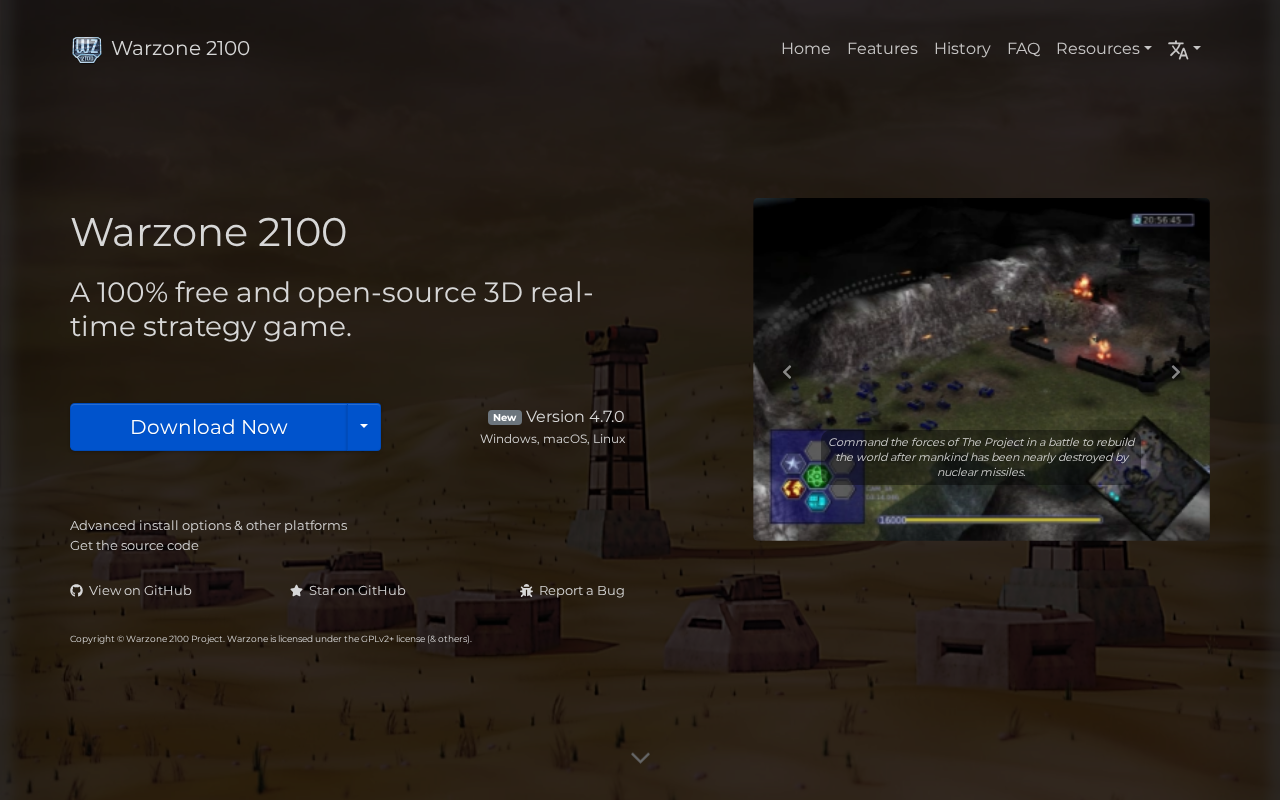Click the GitHub octocat icon
The image size is (1280, 800).
click(76, 591)
